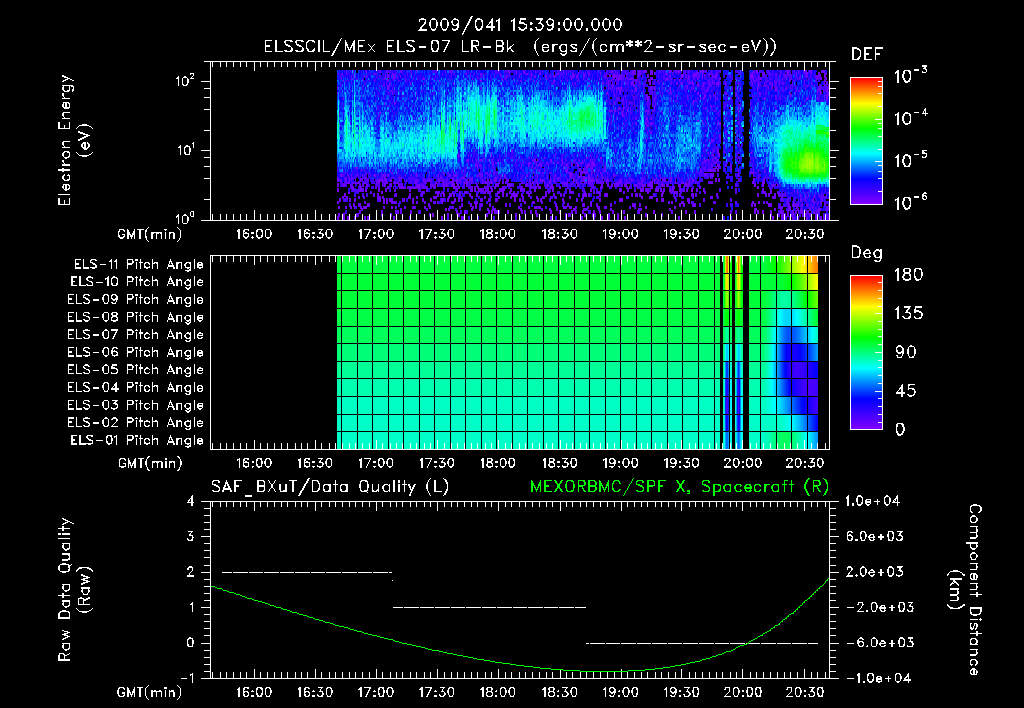The image size is (1024, 708).
Task: Select the 'ELS-08 Pitch Angle' row label
Action: point(135,317)
